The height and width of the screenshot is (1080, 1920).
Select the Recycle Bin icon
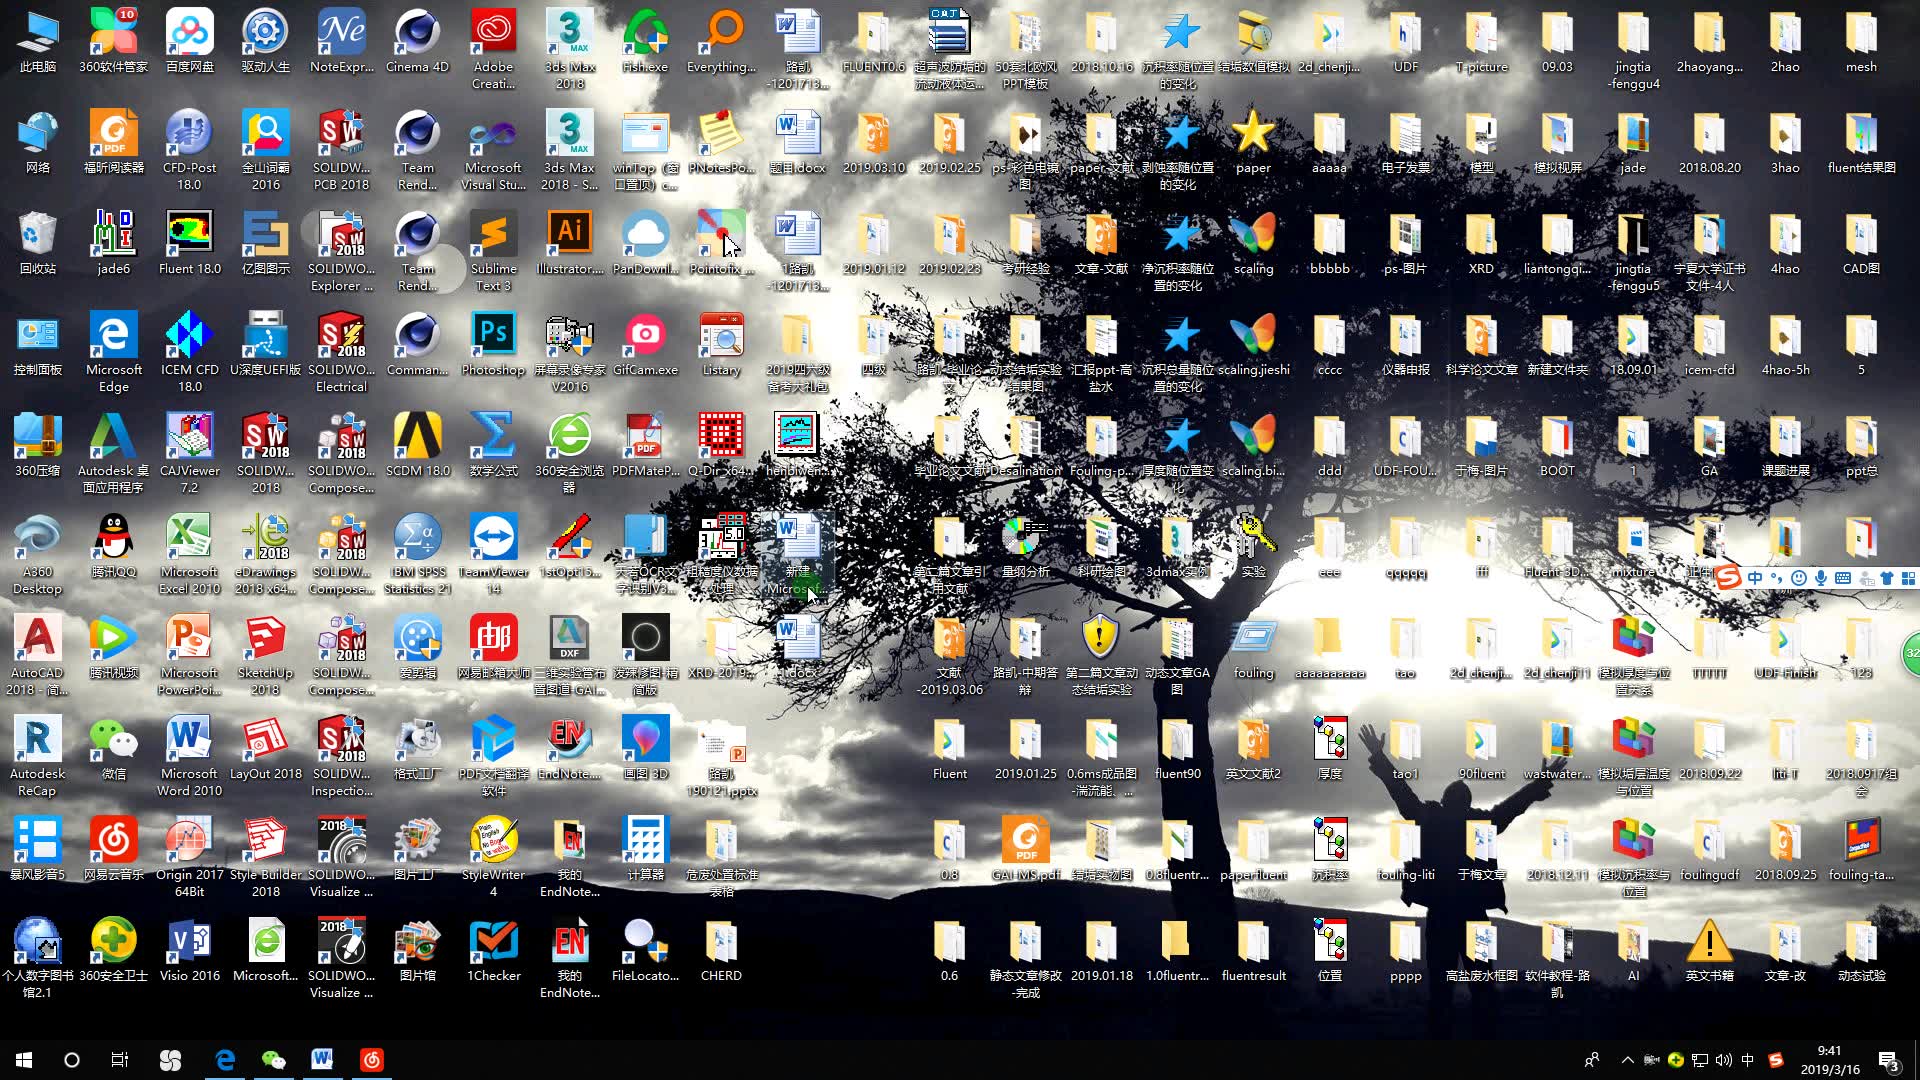37,234
